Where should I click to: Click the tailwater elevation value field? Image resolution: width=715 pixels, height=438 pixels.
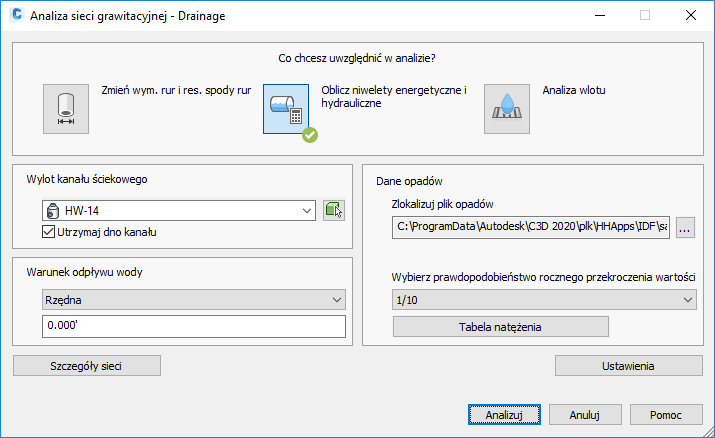coord(193,326)
